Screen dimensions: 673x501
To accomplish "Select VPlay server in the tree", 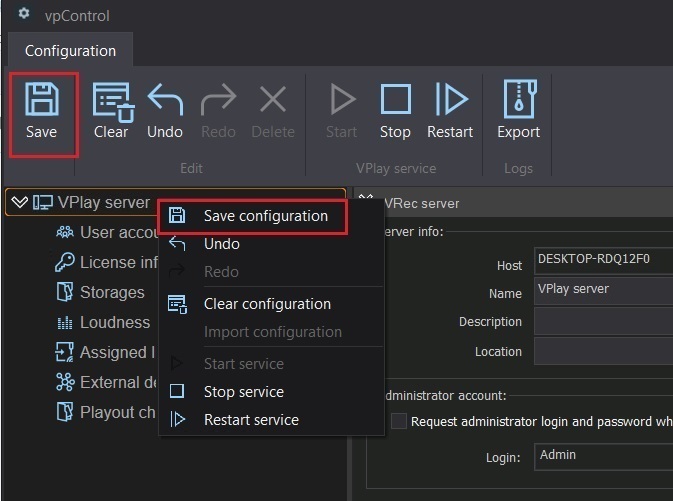I will coord(104,202).
